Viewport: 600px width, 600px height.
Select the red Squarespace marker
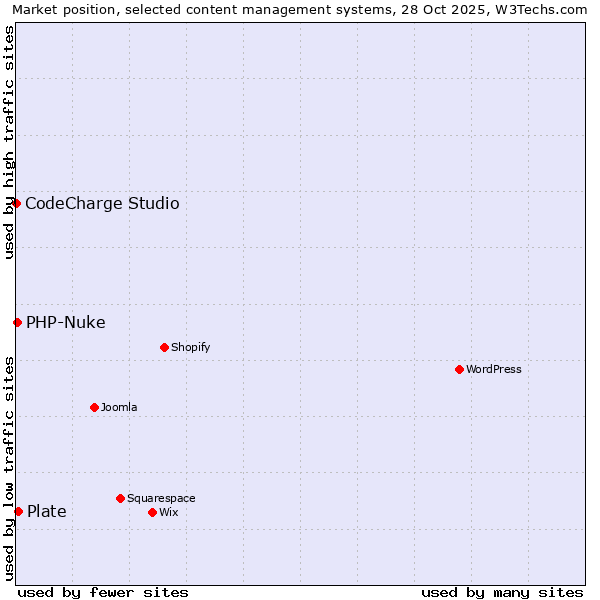coord(120,498)
